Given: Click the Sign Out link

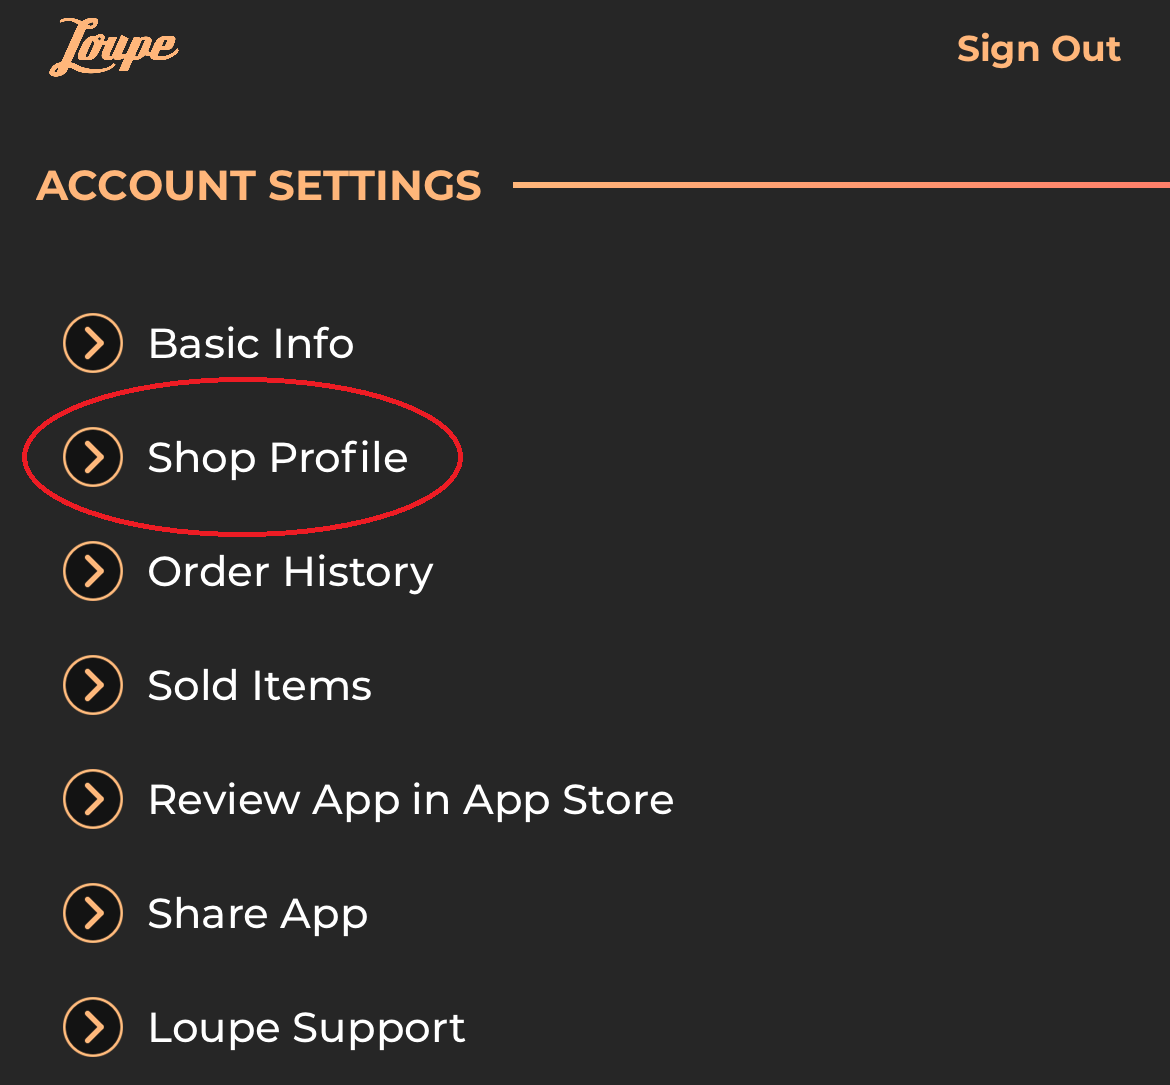Looking at the screenshot, I should (x=1039, y=48).
